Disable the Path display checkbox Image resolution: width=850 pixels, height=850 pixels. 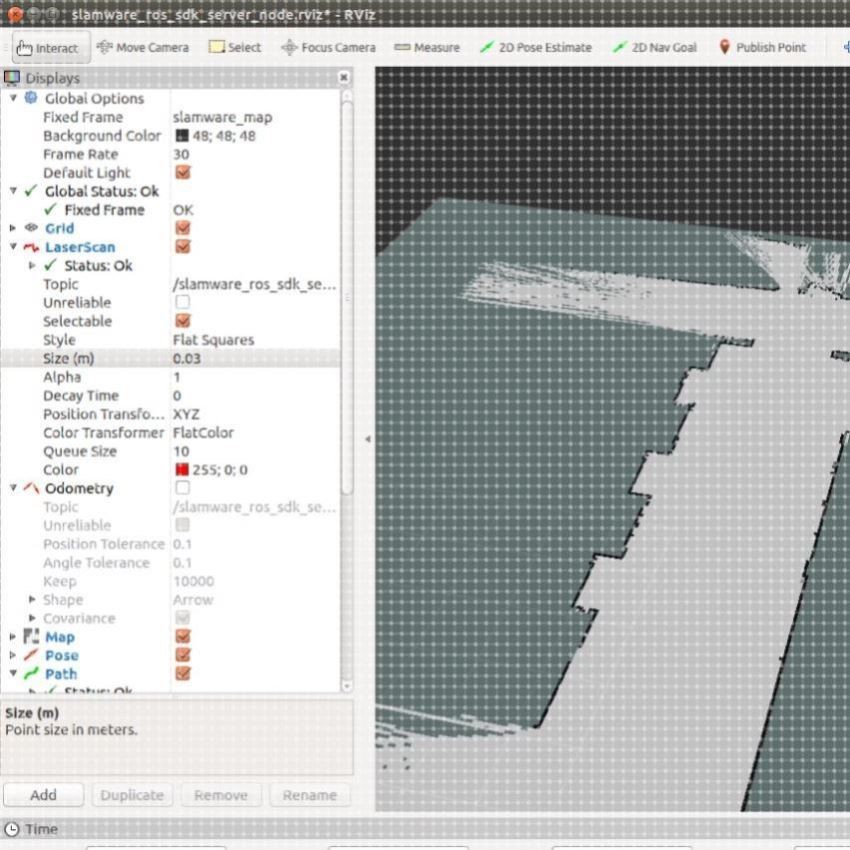[183, 673]
